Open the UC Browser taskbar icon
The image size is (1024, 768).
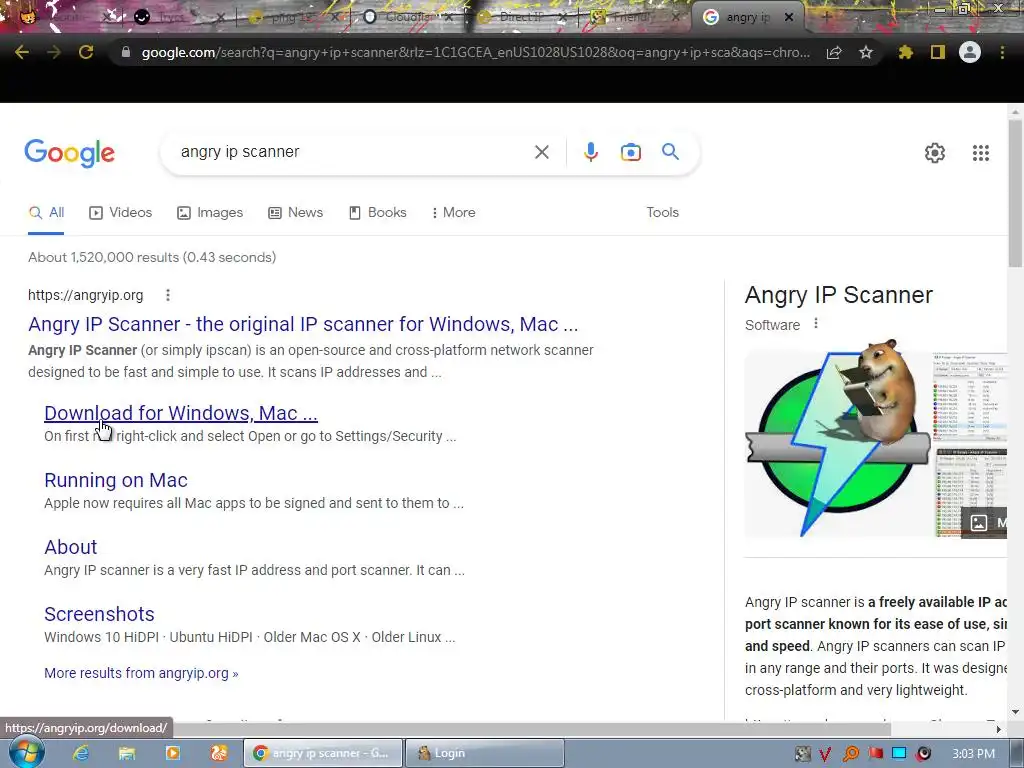(x=219, y=753)
